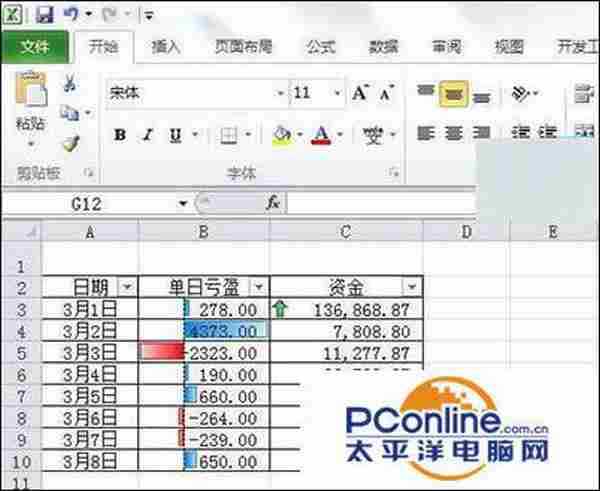Click the Increase Indent icon
The height and width of the screenshot is (491, 600).
pyautogui.click(x=548, y=132)
